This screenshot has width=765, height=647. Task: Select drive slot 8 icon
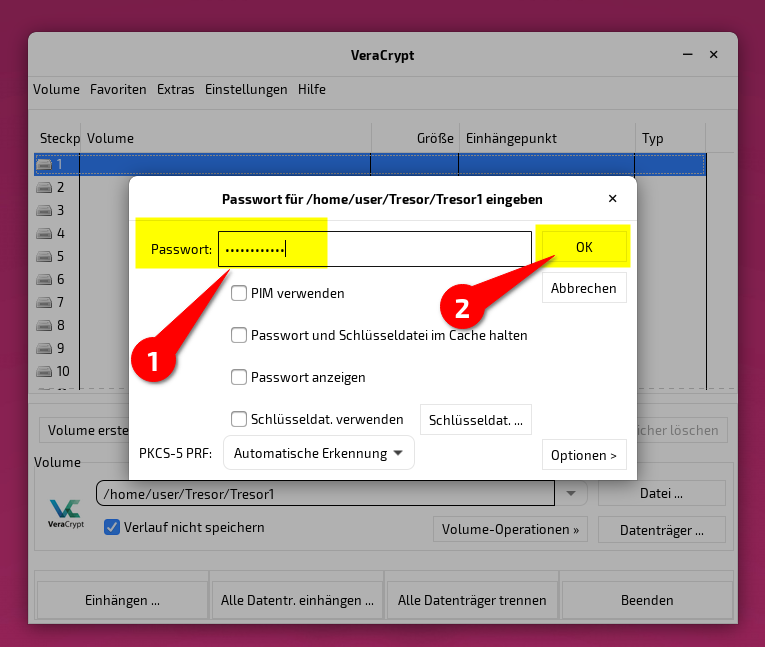pyautogui.click(x=44, y=325)
